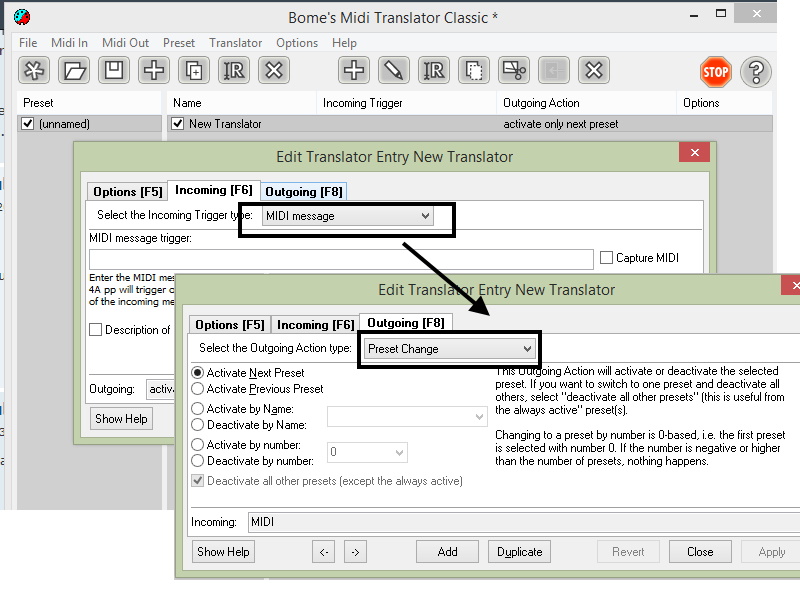Click the Add button
The image size is (800, 600).
click(x=447, y=552)
